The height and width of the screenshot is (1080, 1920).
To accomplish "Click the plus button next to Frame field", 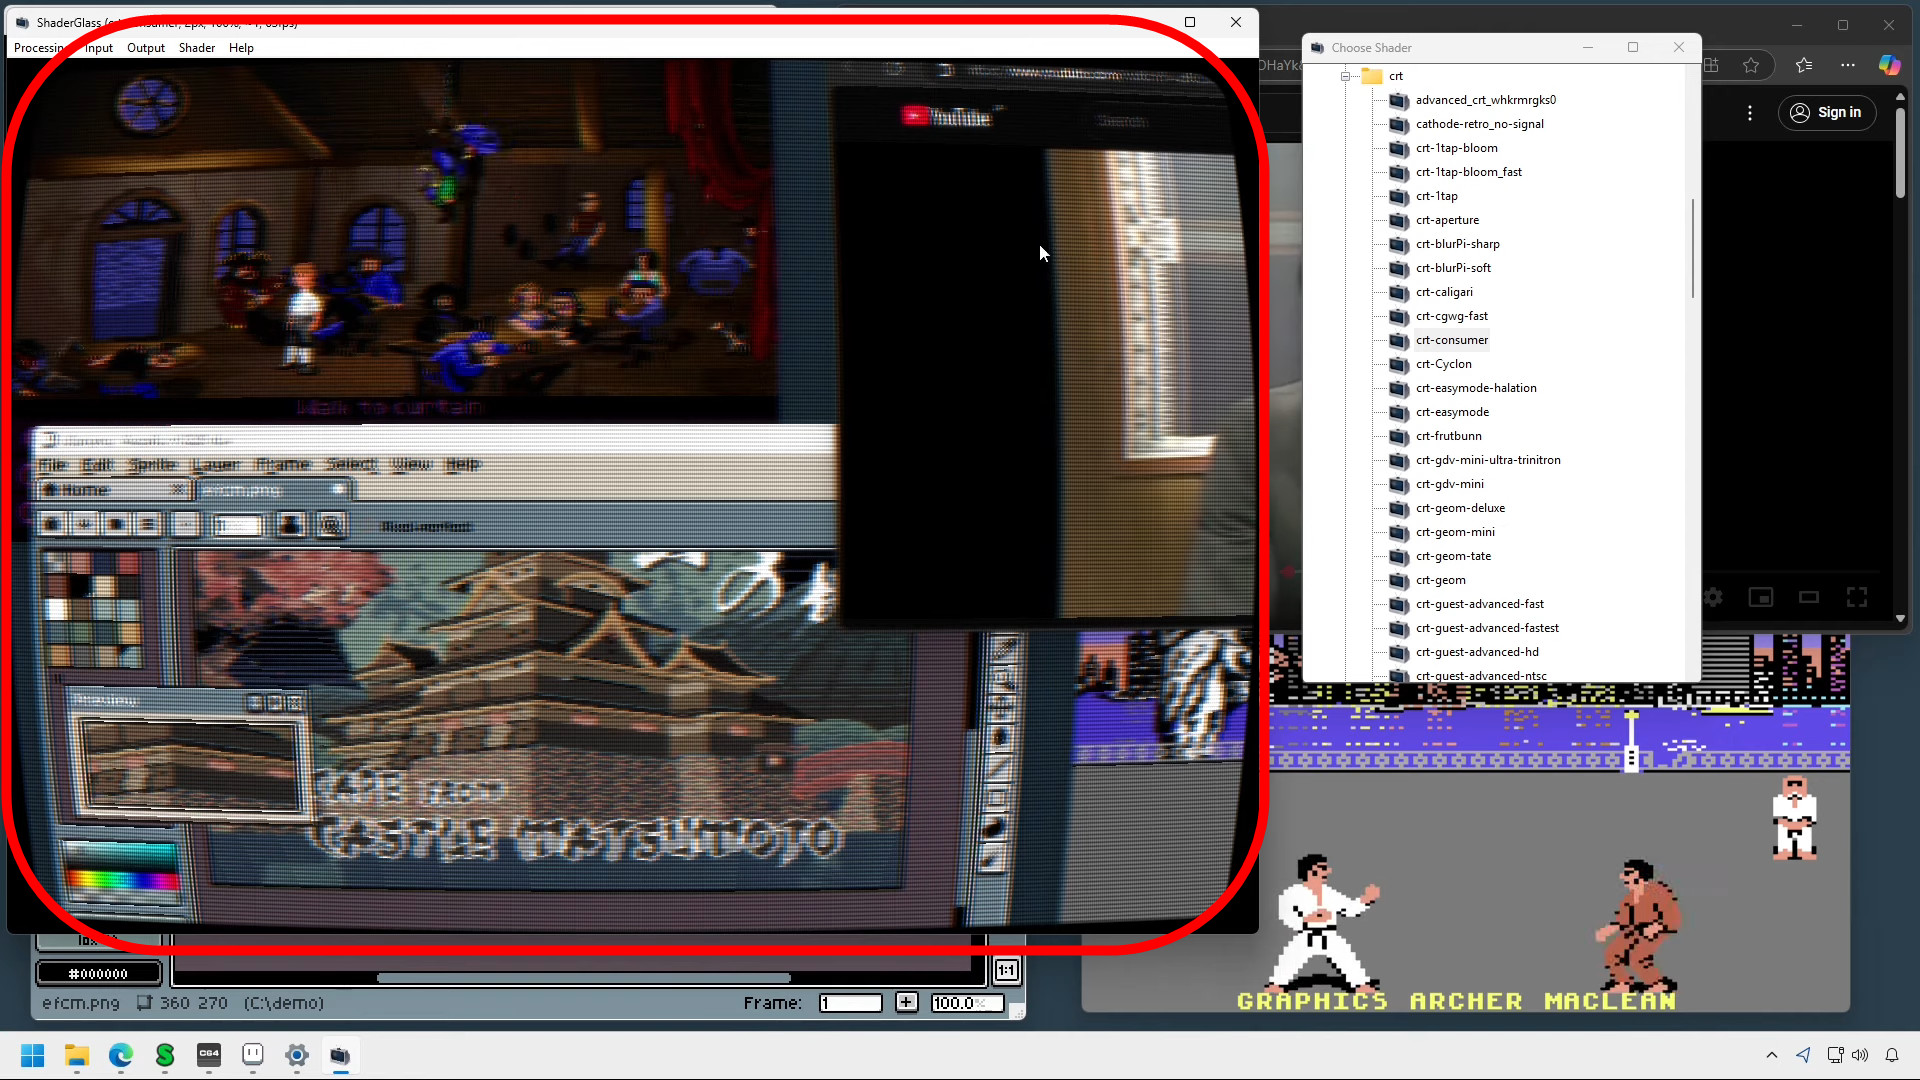I will tap(906, 1002).
